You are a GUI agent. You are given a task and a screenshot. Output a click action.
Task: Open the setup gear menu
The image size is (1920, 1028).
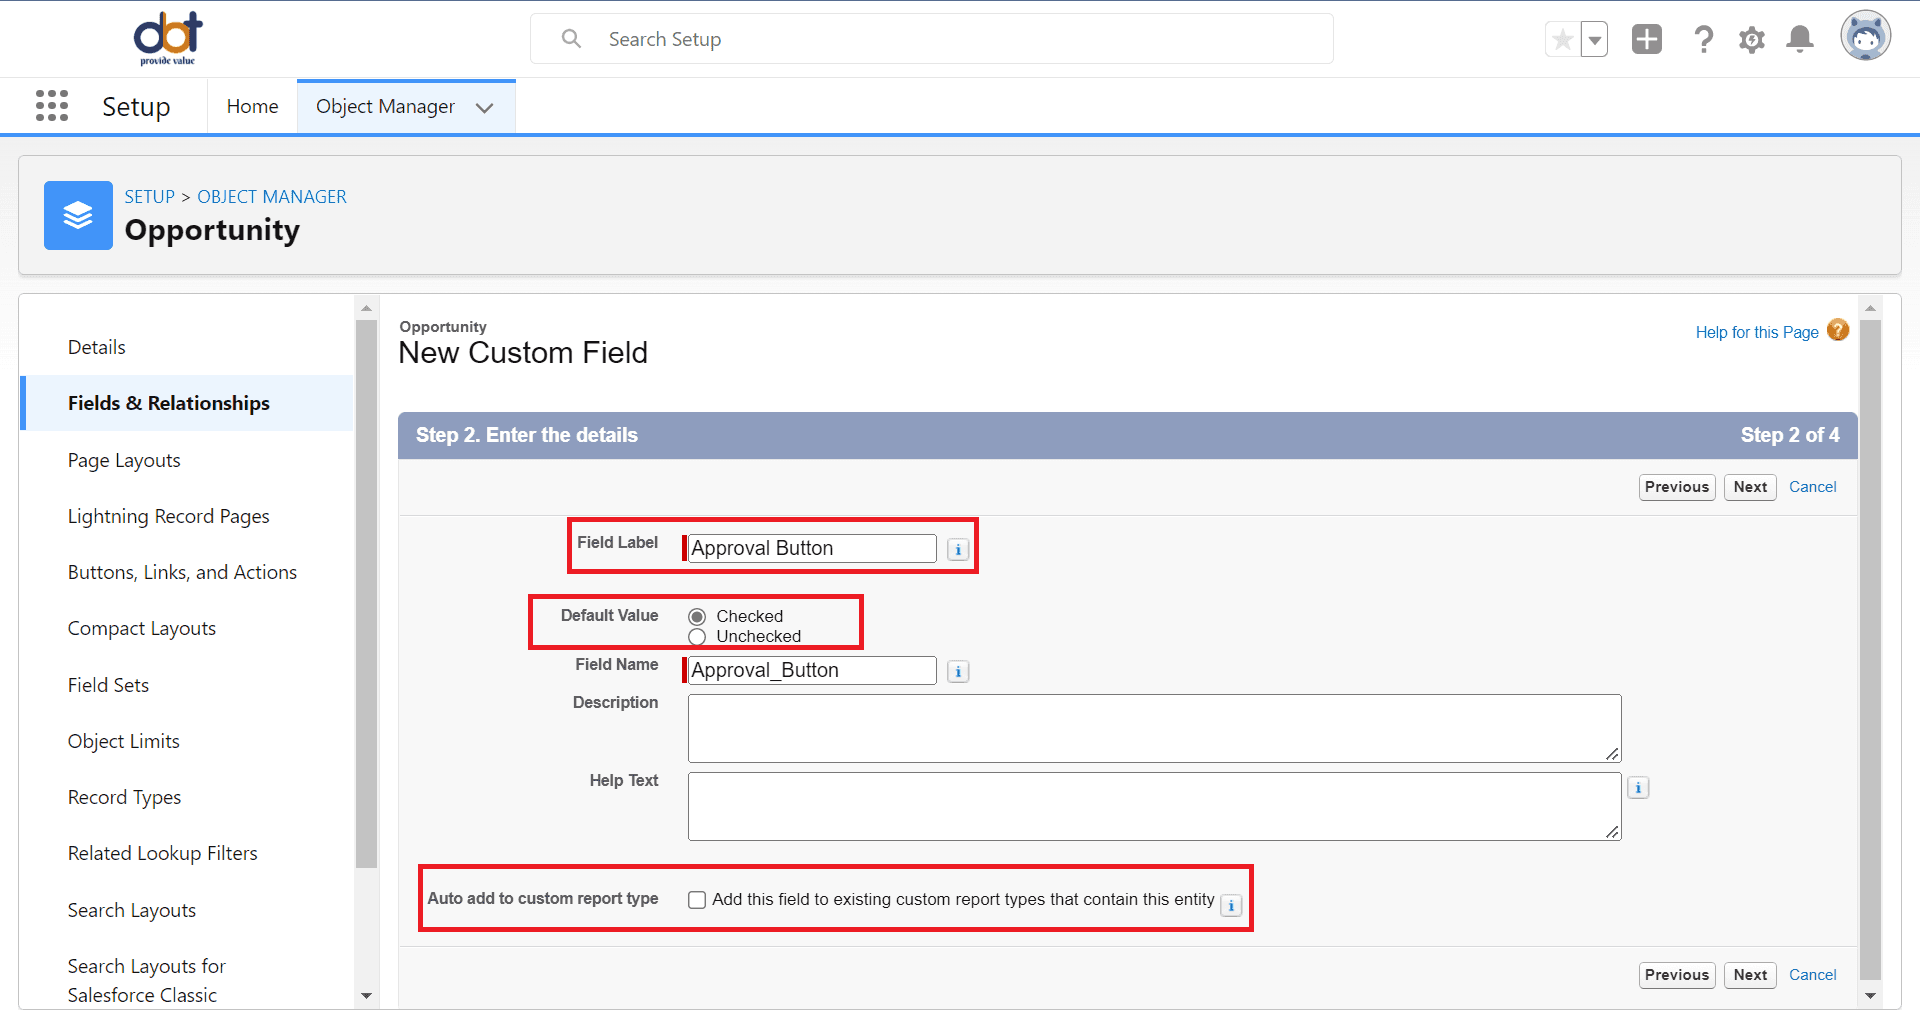1752,40
